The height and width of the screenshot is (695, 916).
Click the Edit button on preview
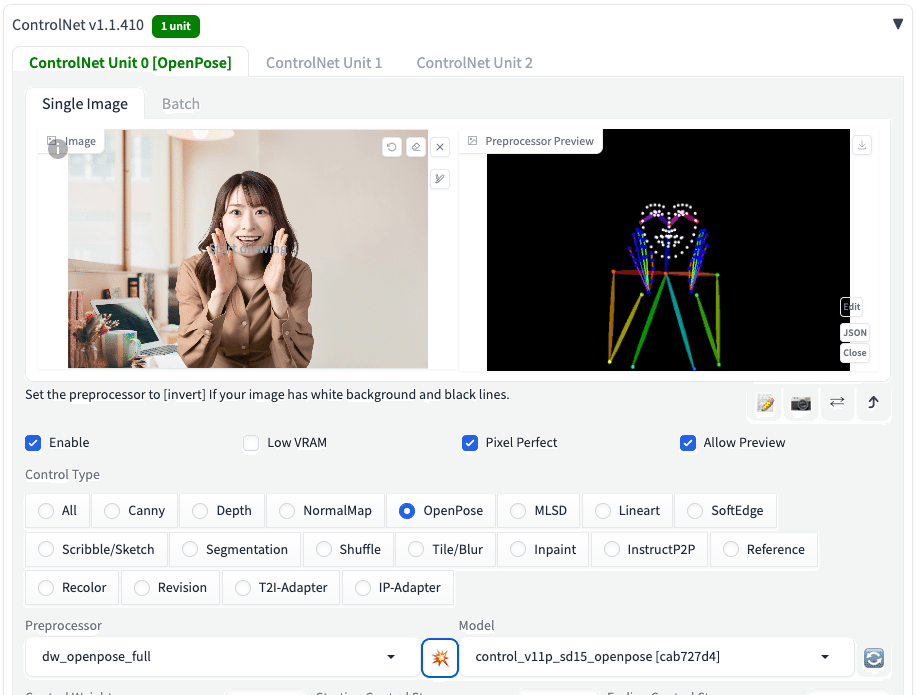[852, 307]
